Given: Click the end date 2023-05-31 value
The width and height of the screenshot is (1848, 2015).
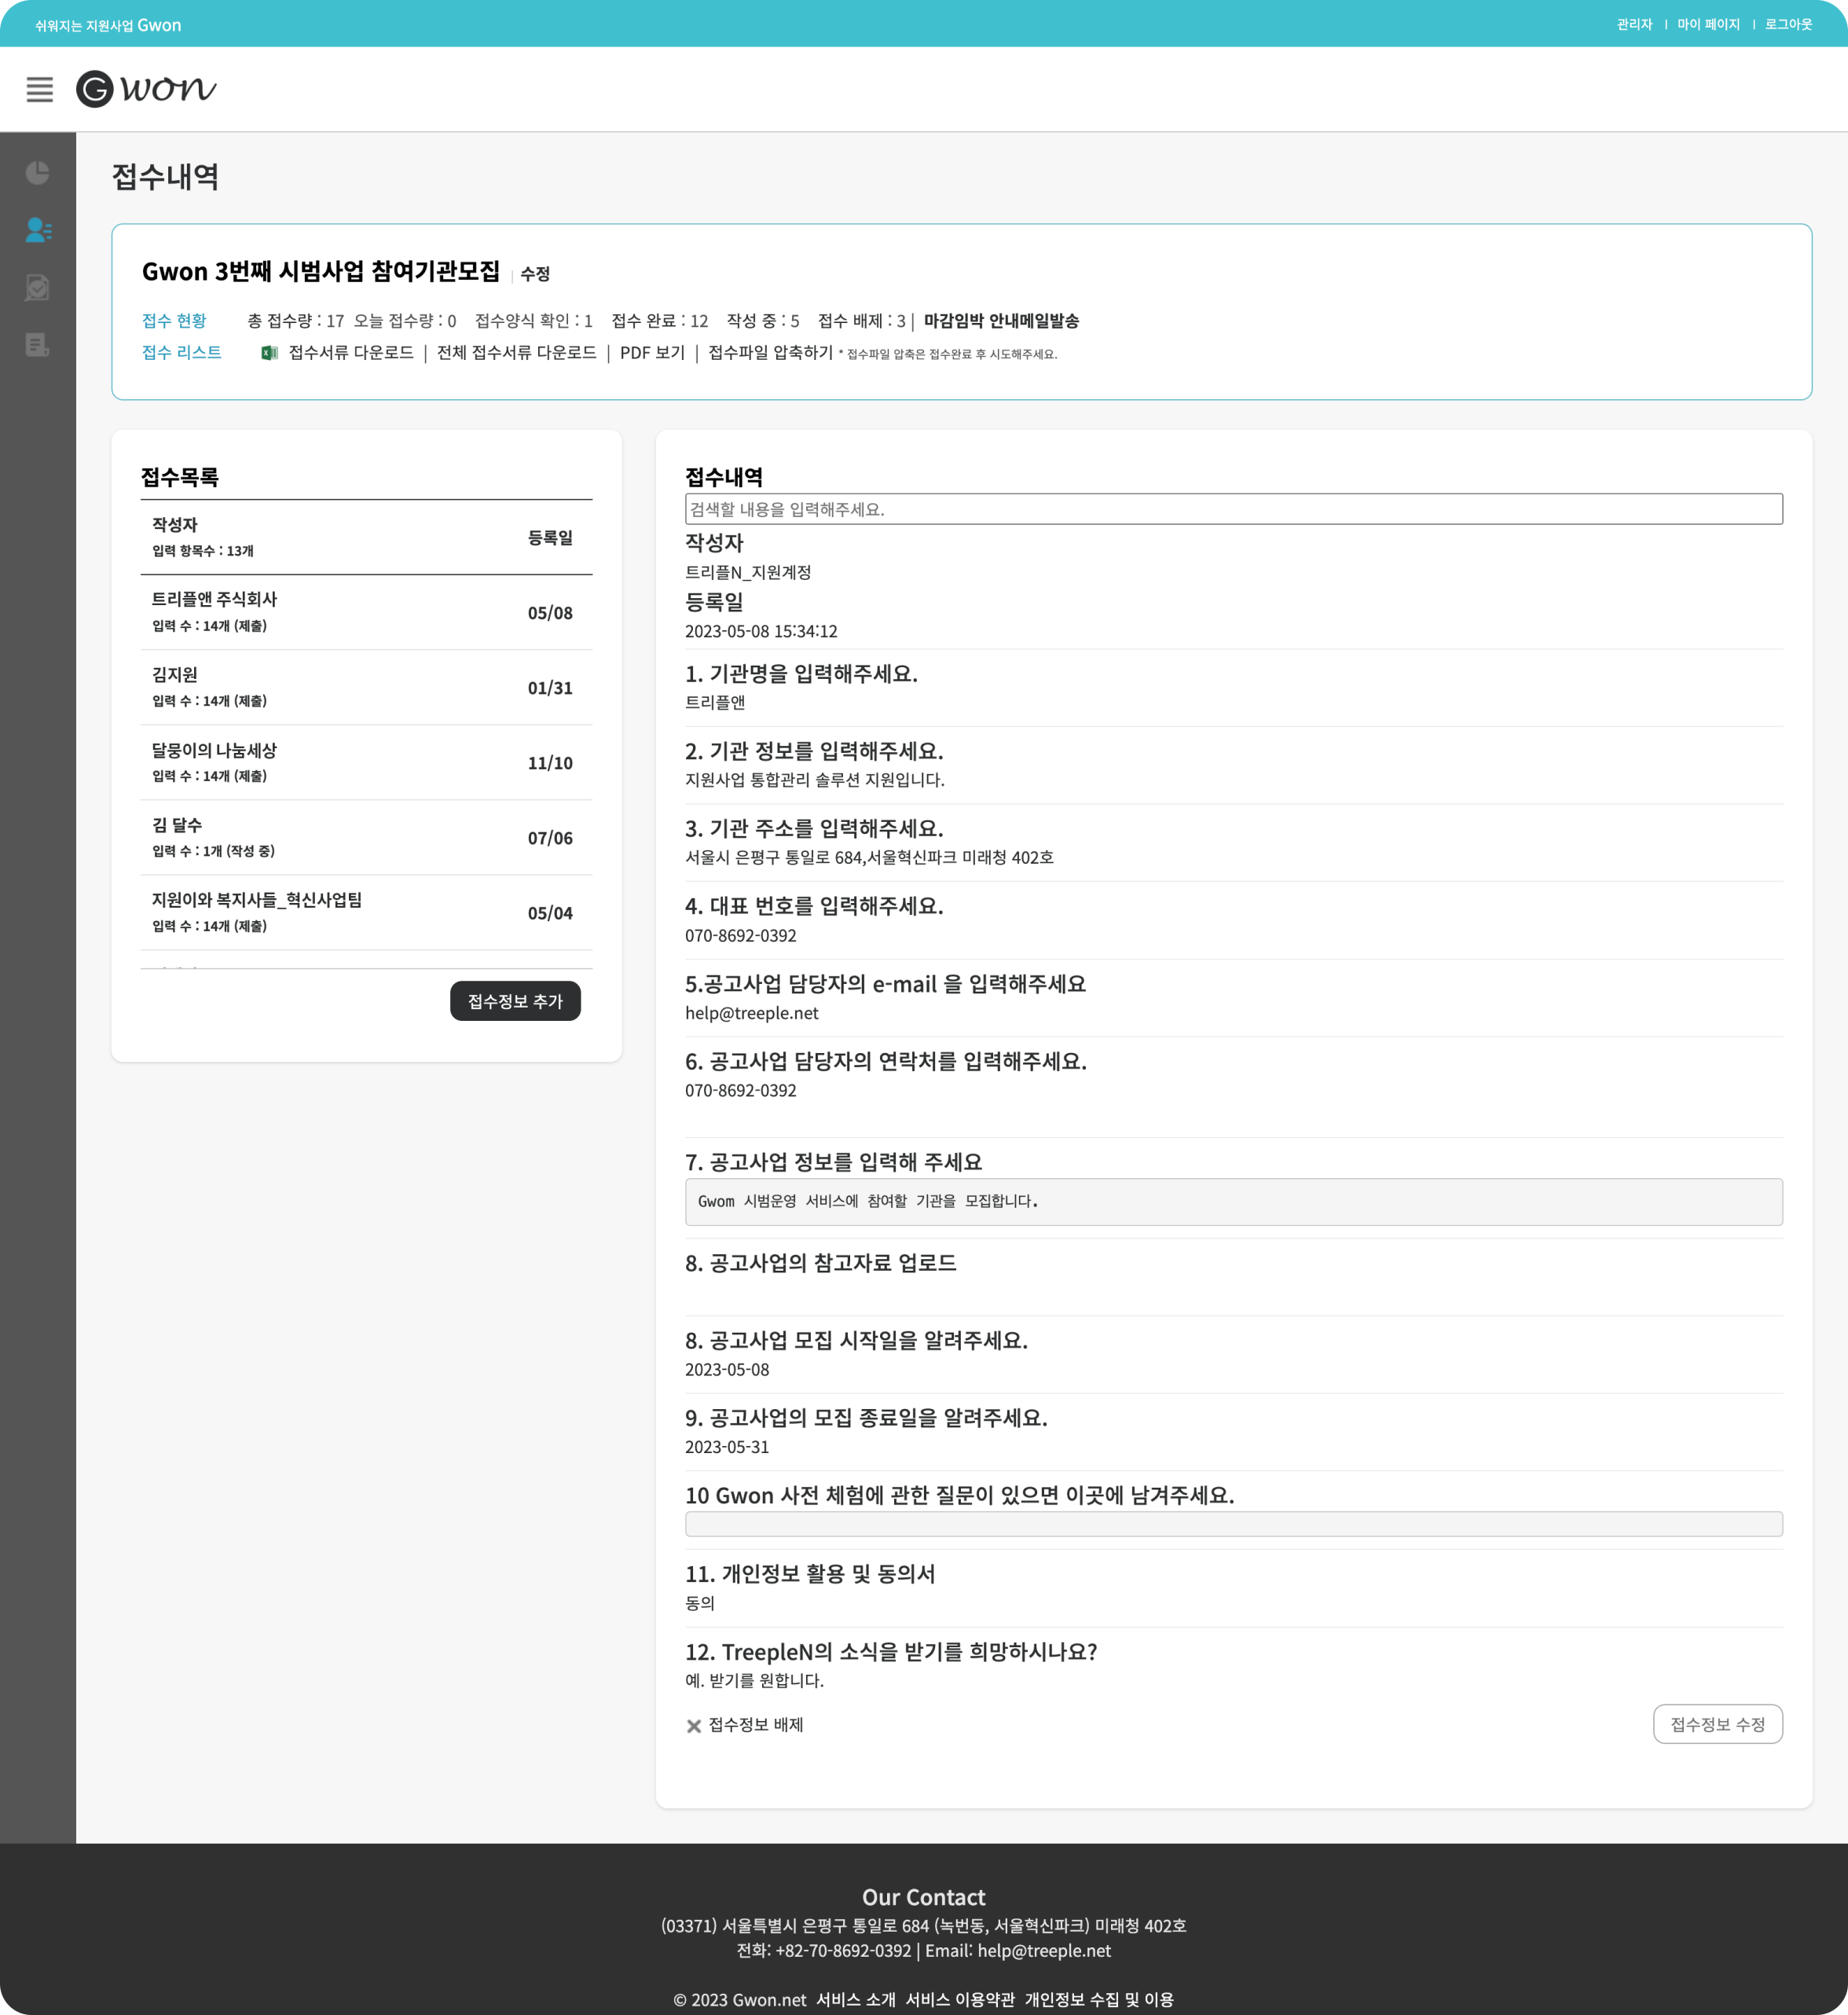Looking at the screenshot, I should [727, 1447].
